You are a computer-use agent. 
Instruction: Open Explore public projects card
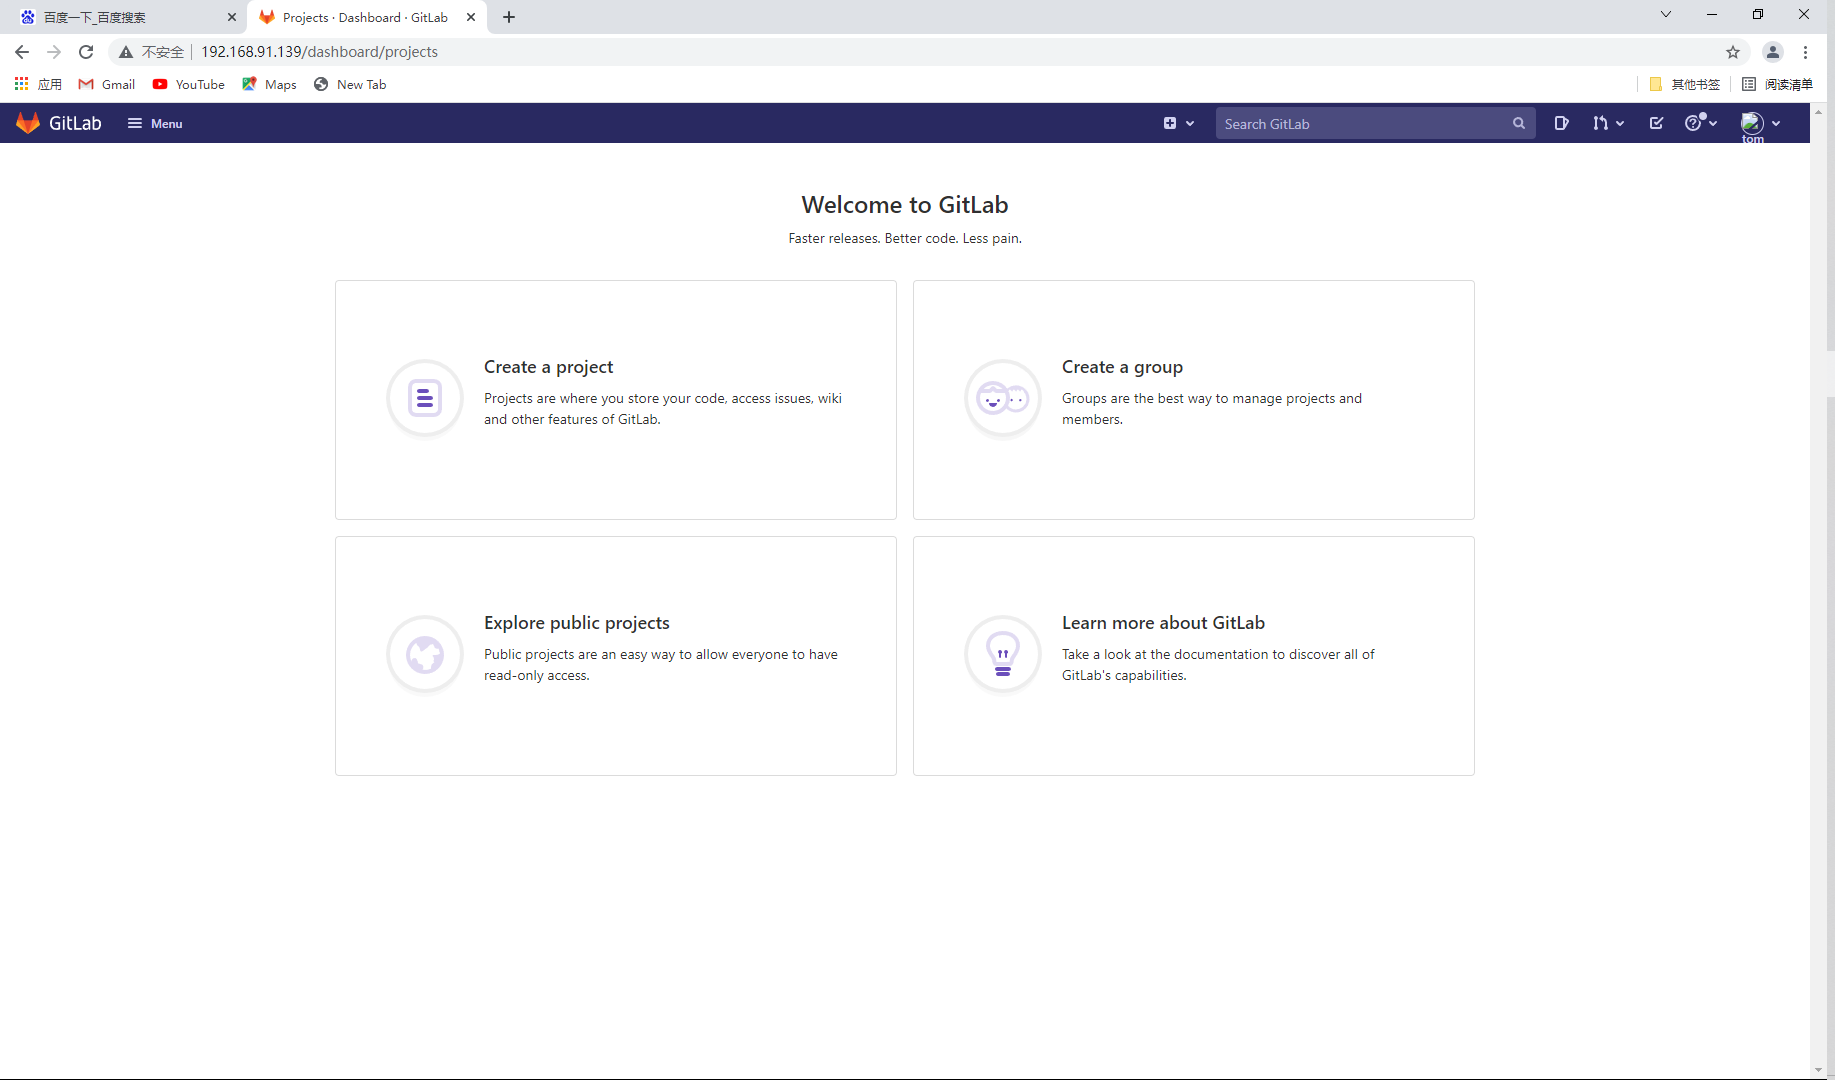[616, 656]
